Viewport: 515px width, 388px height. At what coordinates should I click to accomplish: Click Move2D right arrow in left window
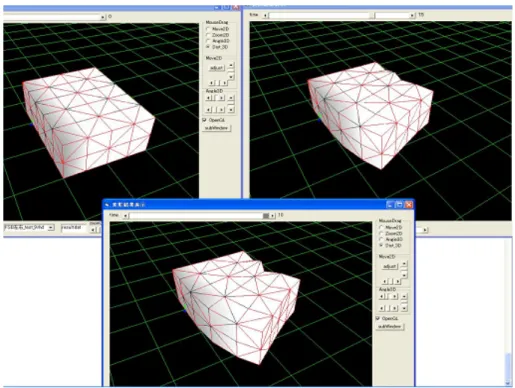click(x=224, y=83)
